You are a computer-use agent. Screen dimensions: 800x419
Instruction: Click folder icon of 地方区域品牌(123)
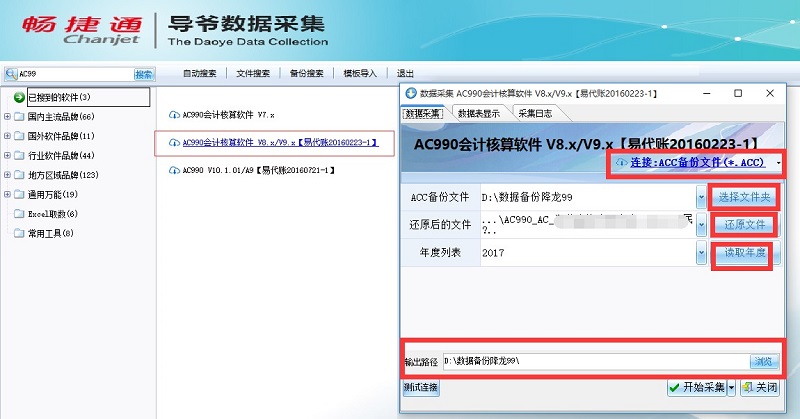[19, 175]
